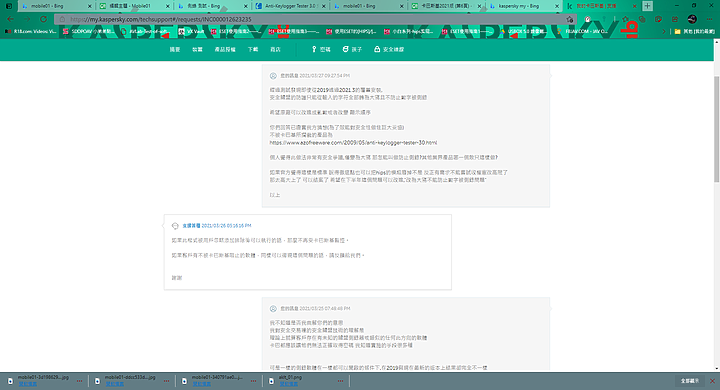Close the 我的卡巴斯基 | 支援 tab
Viewport: 720px width, 390px height.
pos(635,6)
